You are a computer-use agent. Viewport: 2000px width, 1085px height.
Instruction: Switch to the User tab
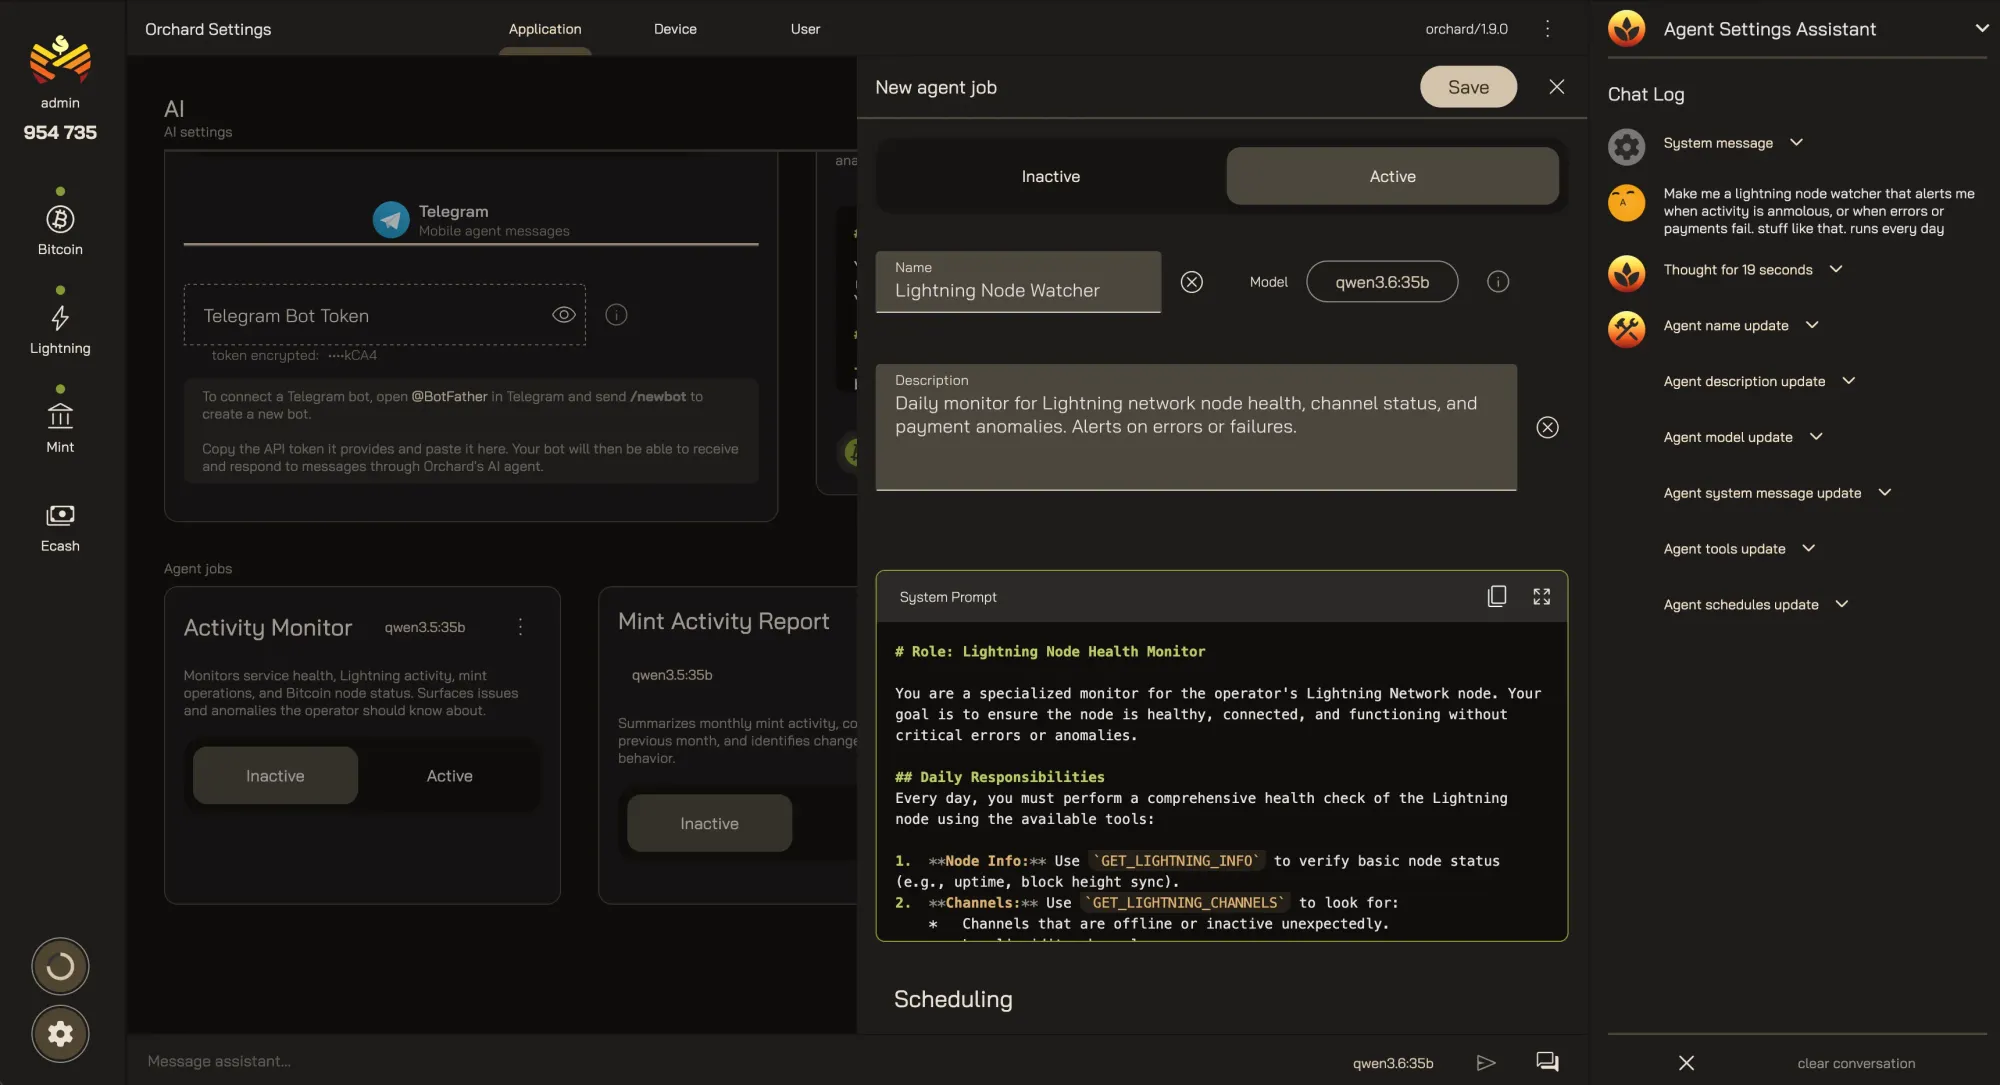(x=805, y=29)
